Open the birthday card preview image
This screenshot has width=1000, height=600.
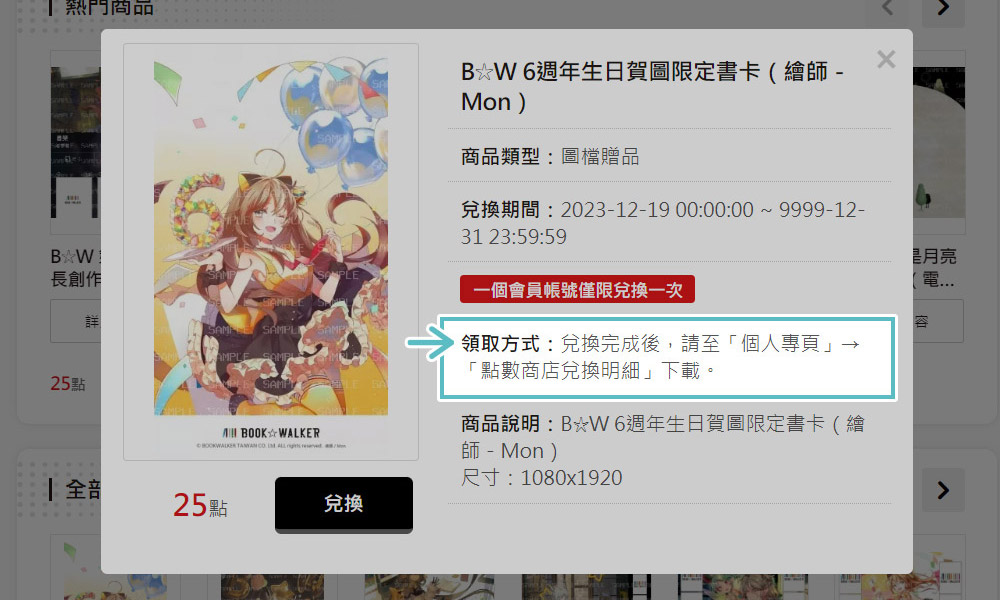pyautogui.click(x=271, y=252)
